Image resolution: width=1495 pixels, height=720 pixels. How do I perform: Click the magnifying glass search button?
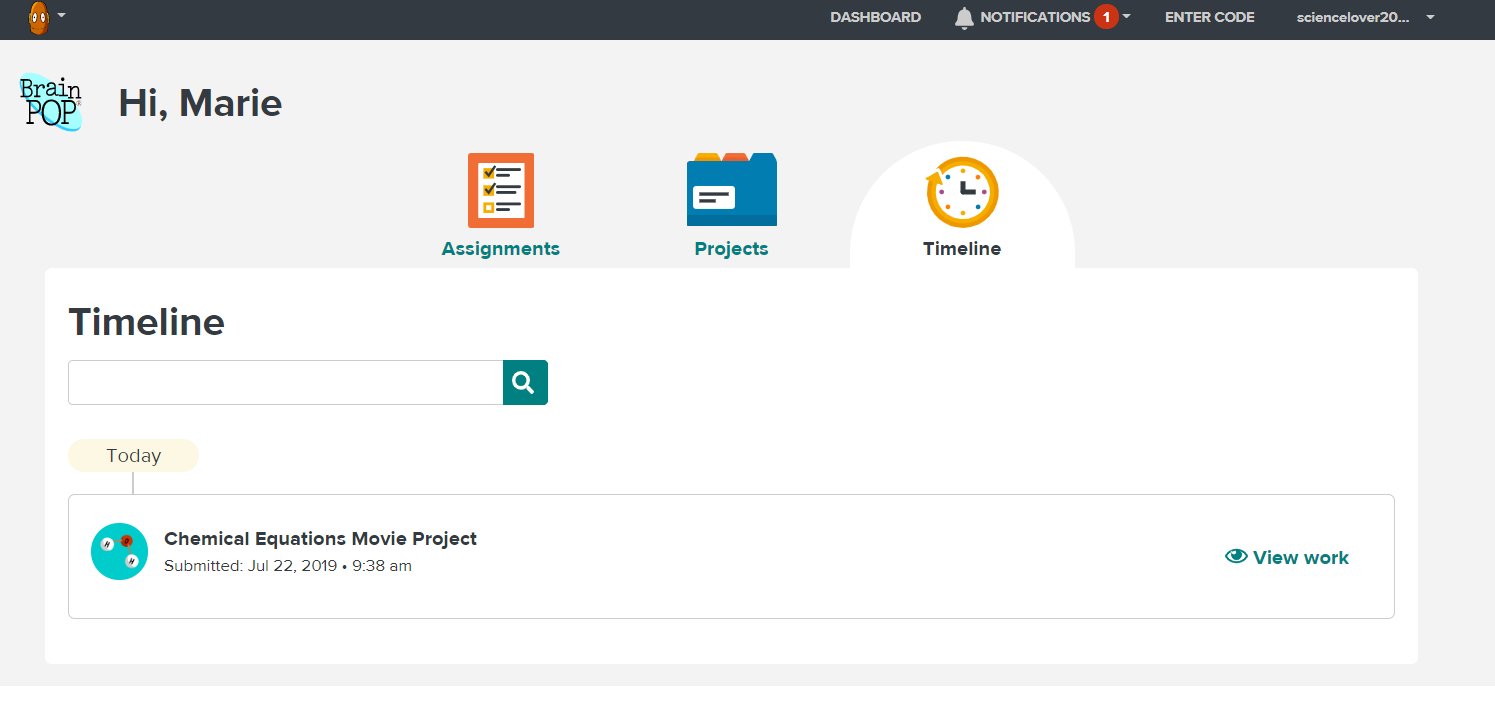pos(525,382)
